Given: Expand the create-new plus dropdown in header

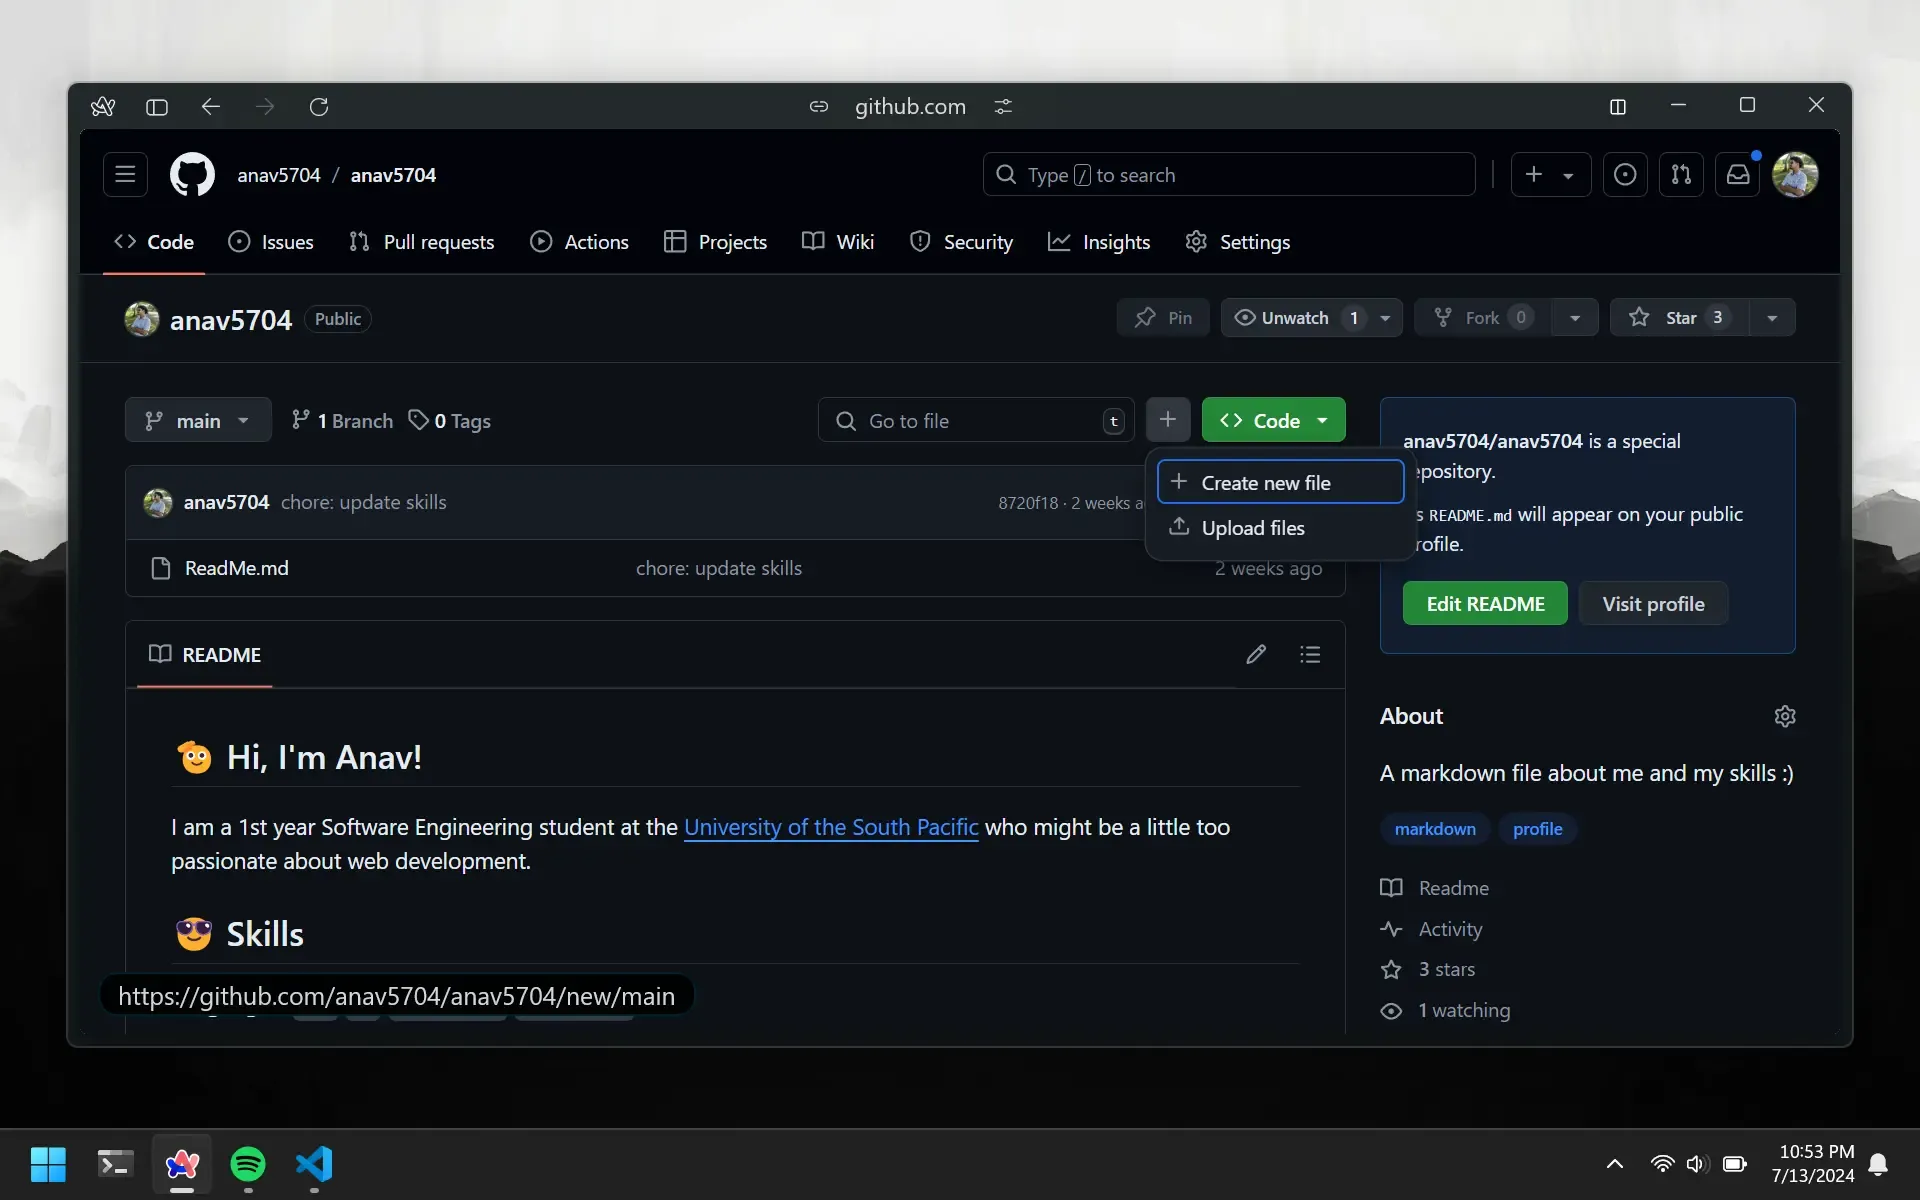Looking at the screenshot, I should point(1550,175).
